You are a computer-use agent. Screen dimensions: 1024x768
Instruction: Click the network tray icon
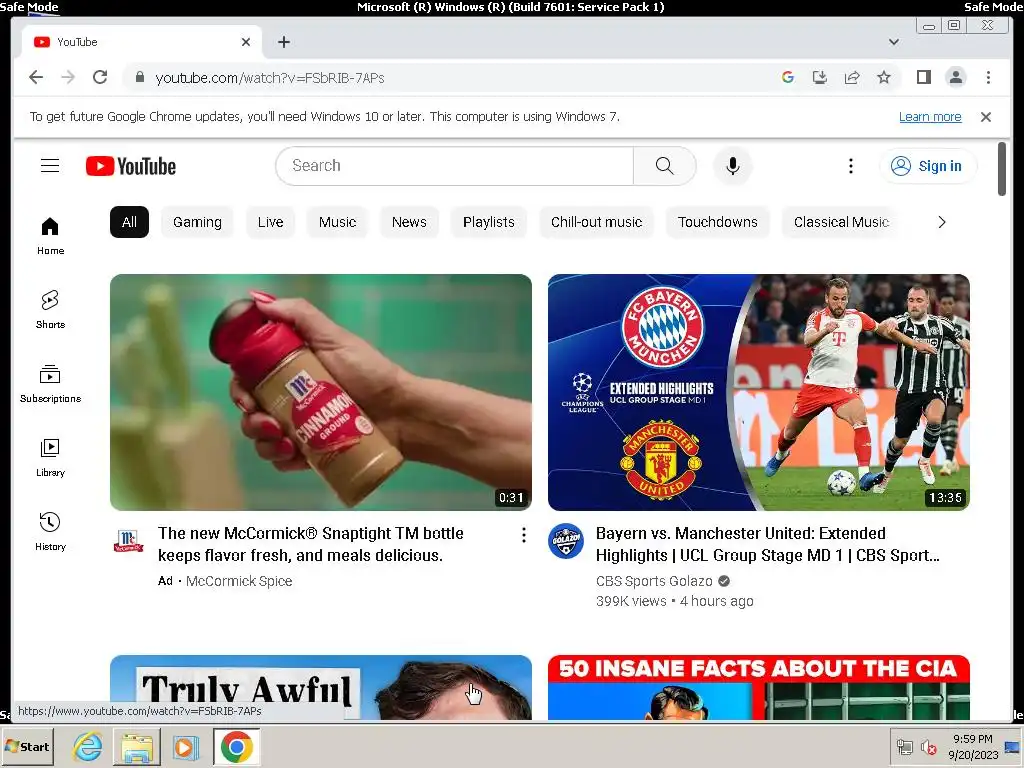[x=904, y=747]
